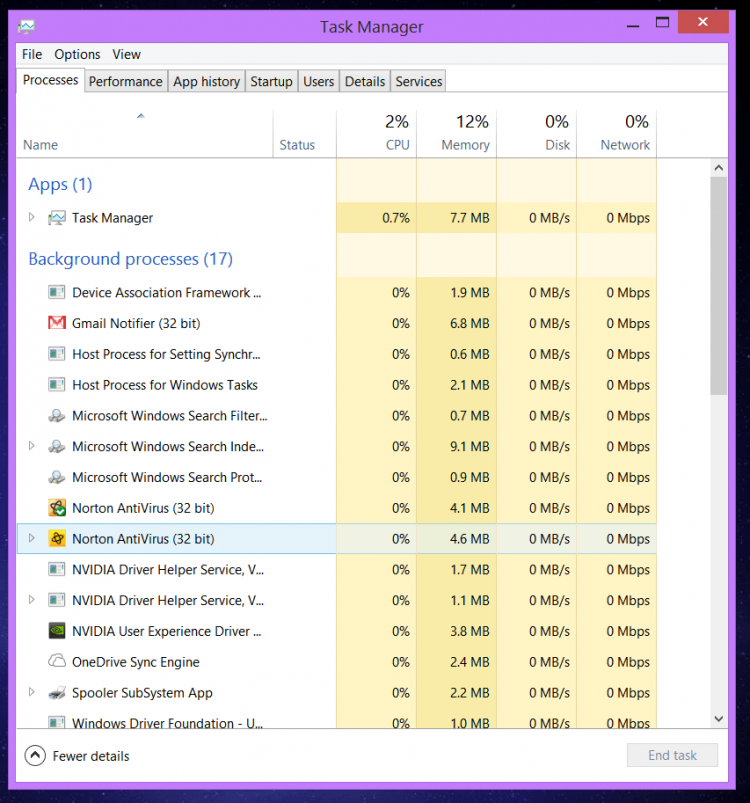
Task: Sort by the Name column header
Action: click(144, 133)
